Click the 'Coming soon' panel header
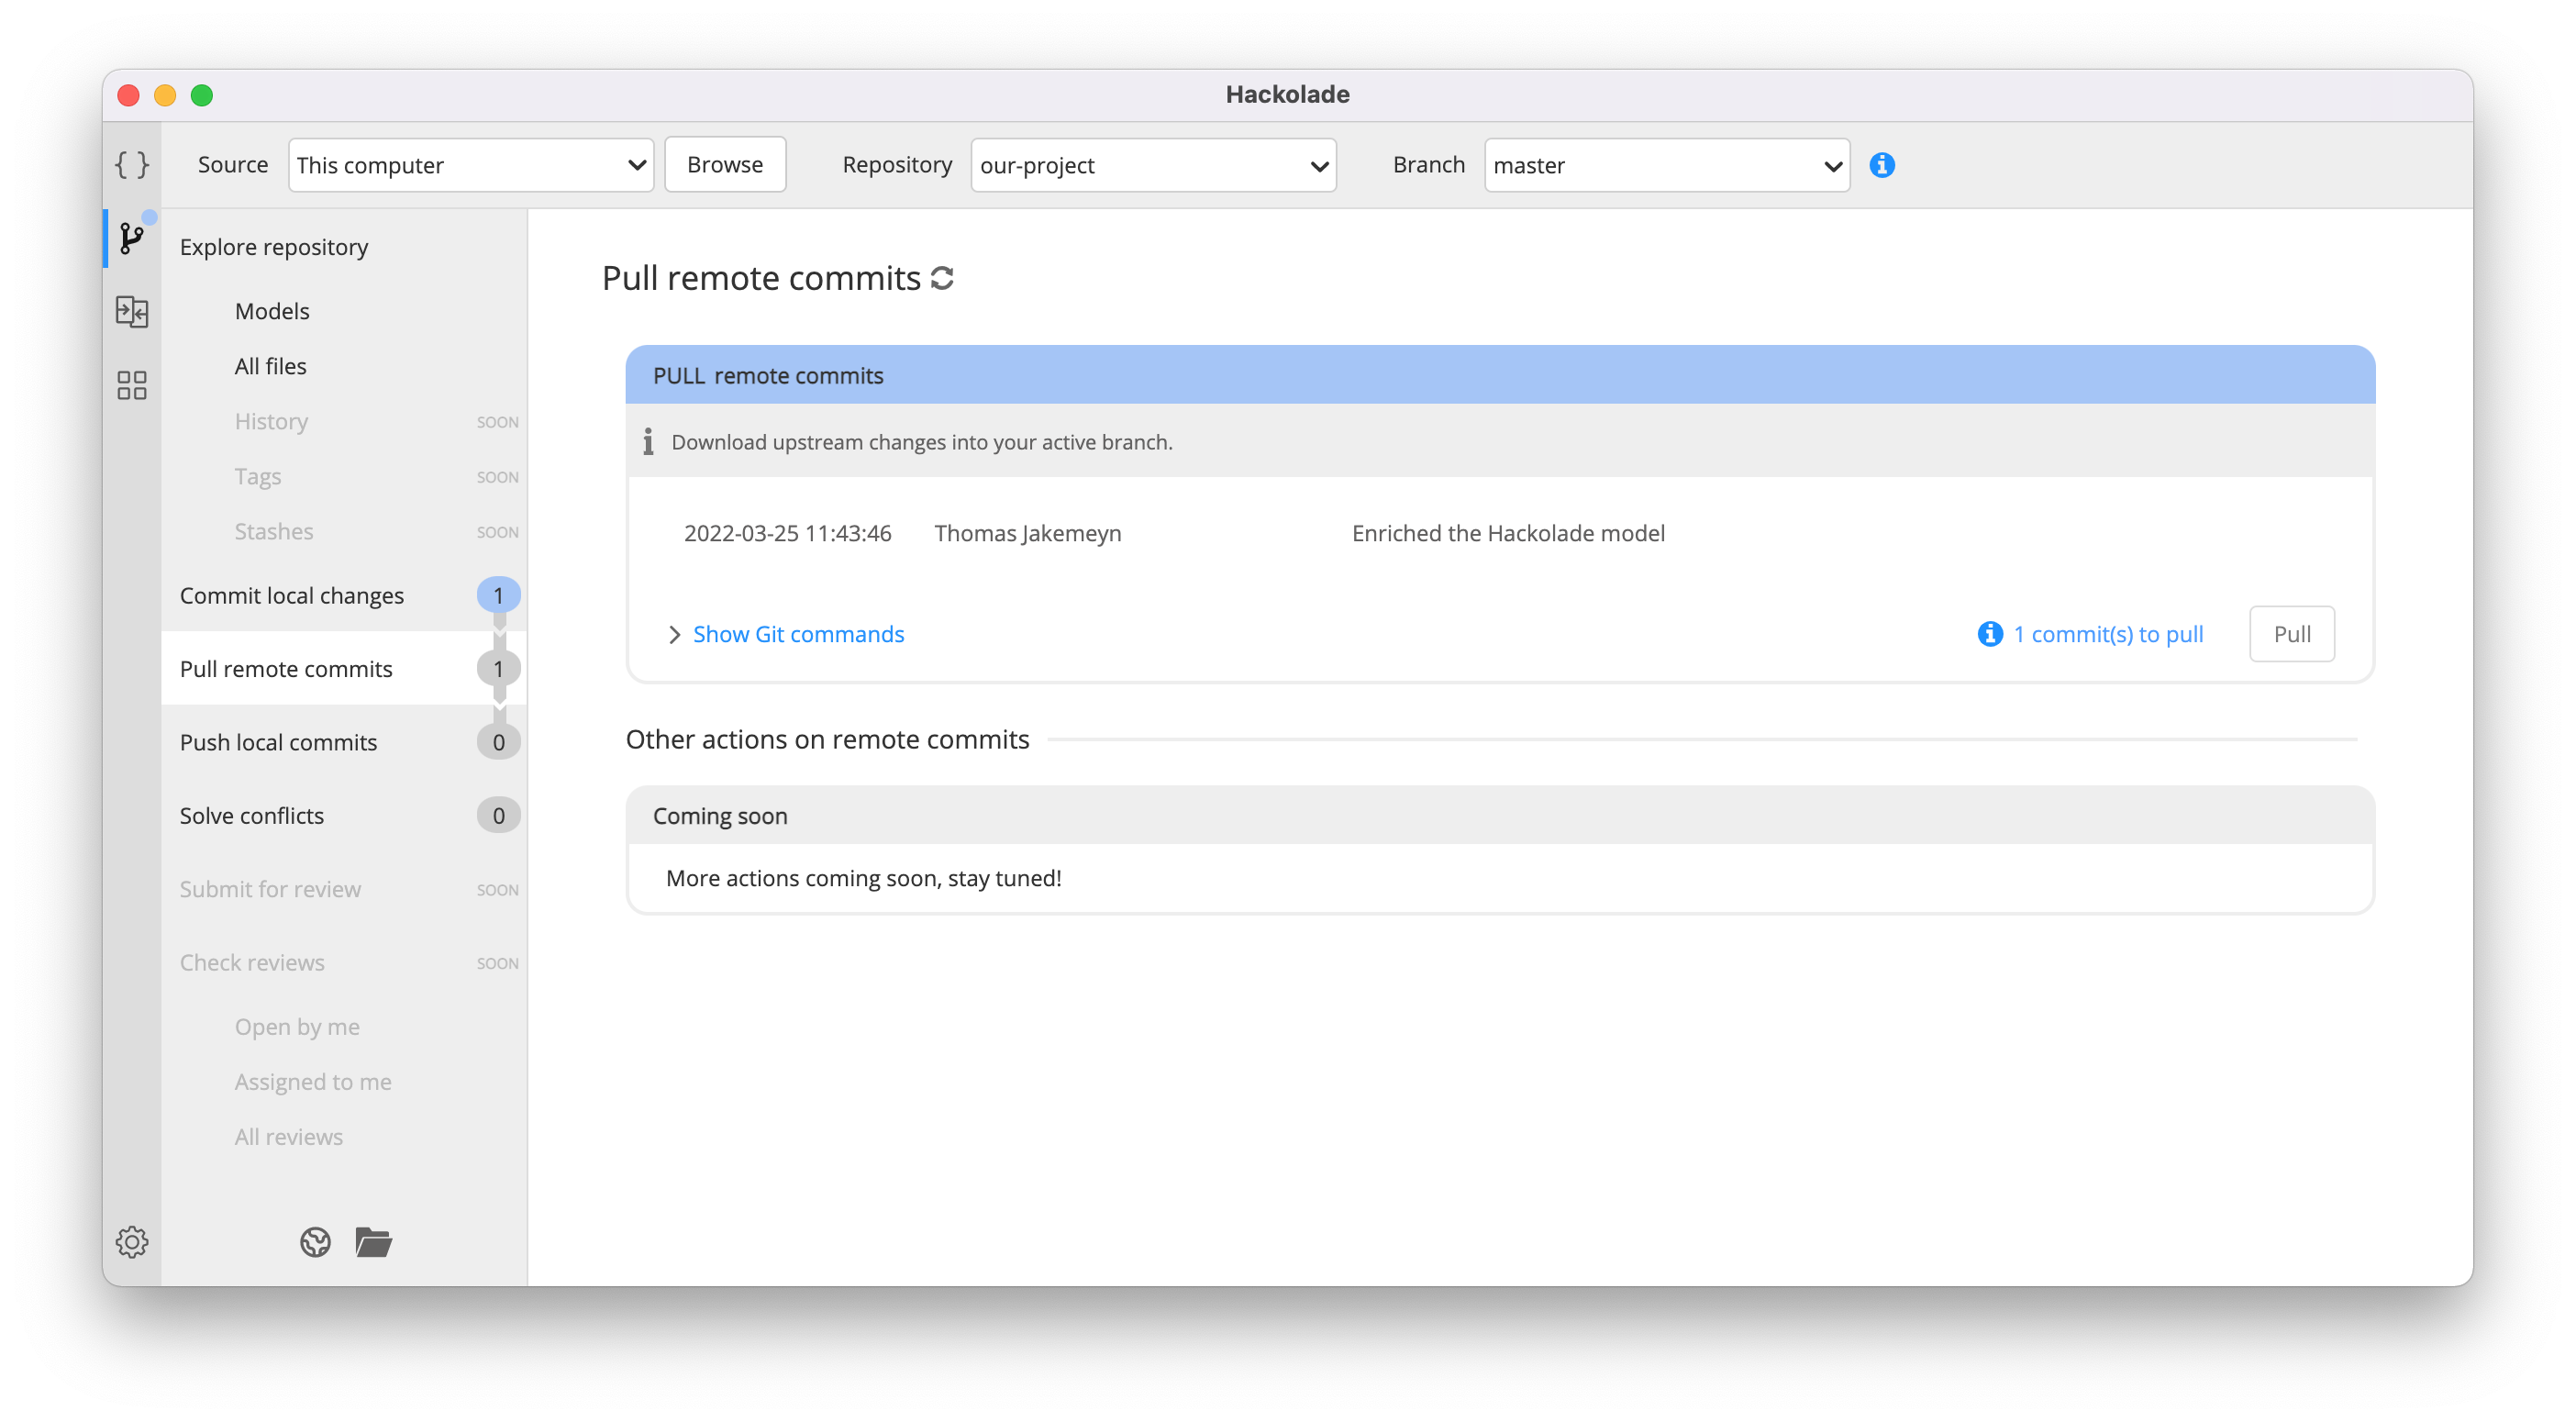The height and width of the screenshot is (1422, 2576). coord(1500,815)
